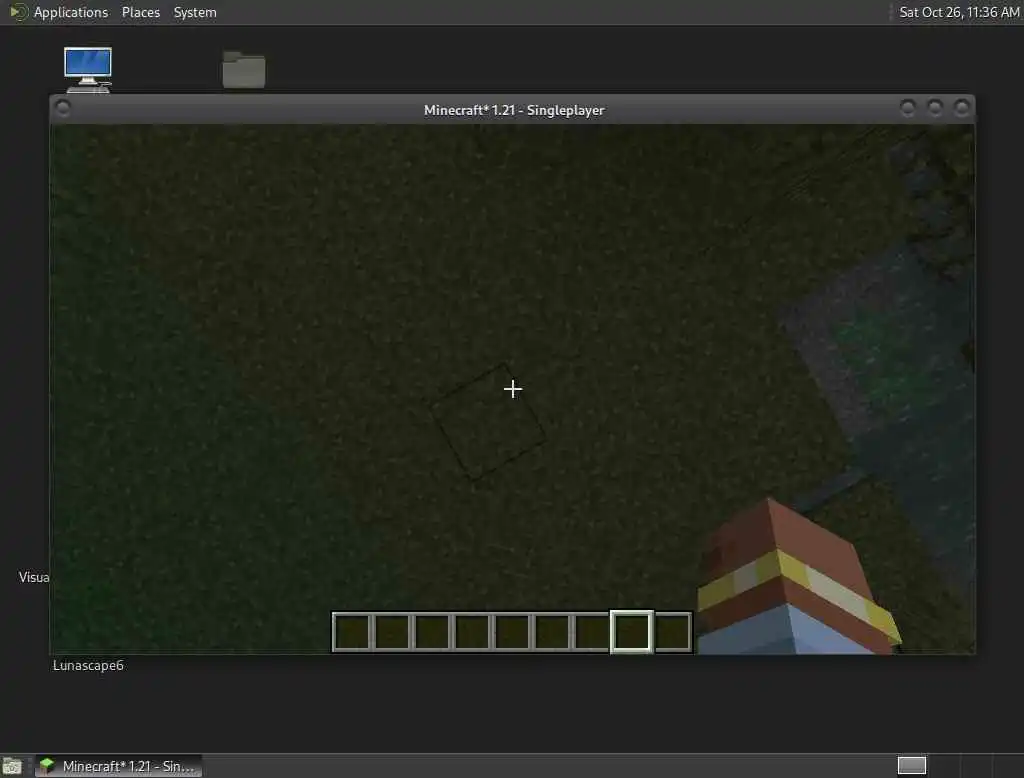Screen dimensions: 1024x778
Task: Select the third hotbar slot
Action: point(432,632)
